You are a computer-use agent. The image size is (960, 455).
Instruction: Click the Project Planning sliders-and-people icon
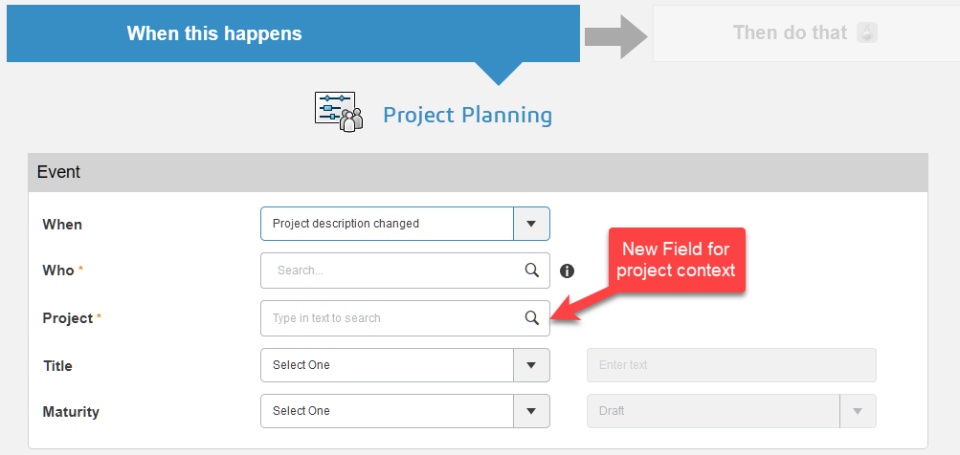click(x=339, y=112)
